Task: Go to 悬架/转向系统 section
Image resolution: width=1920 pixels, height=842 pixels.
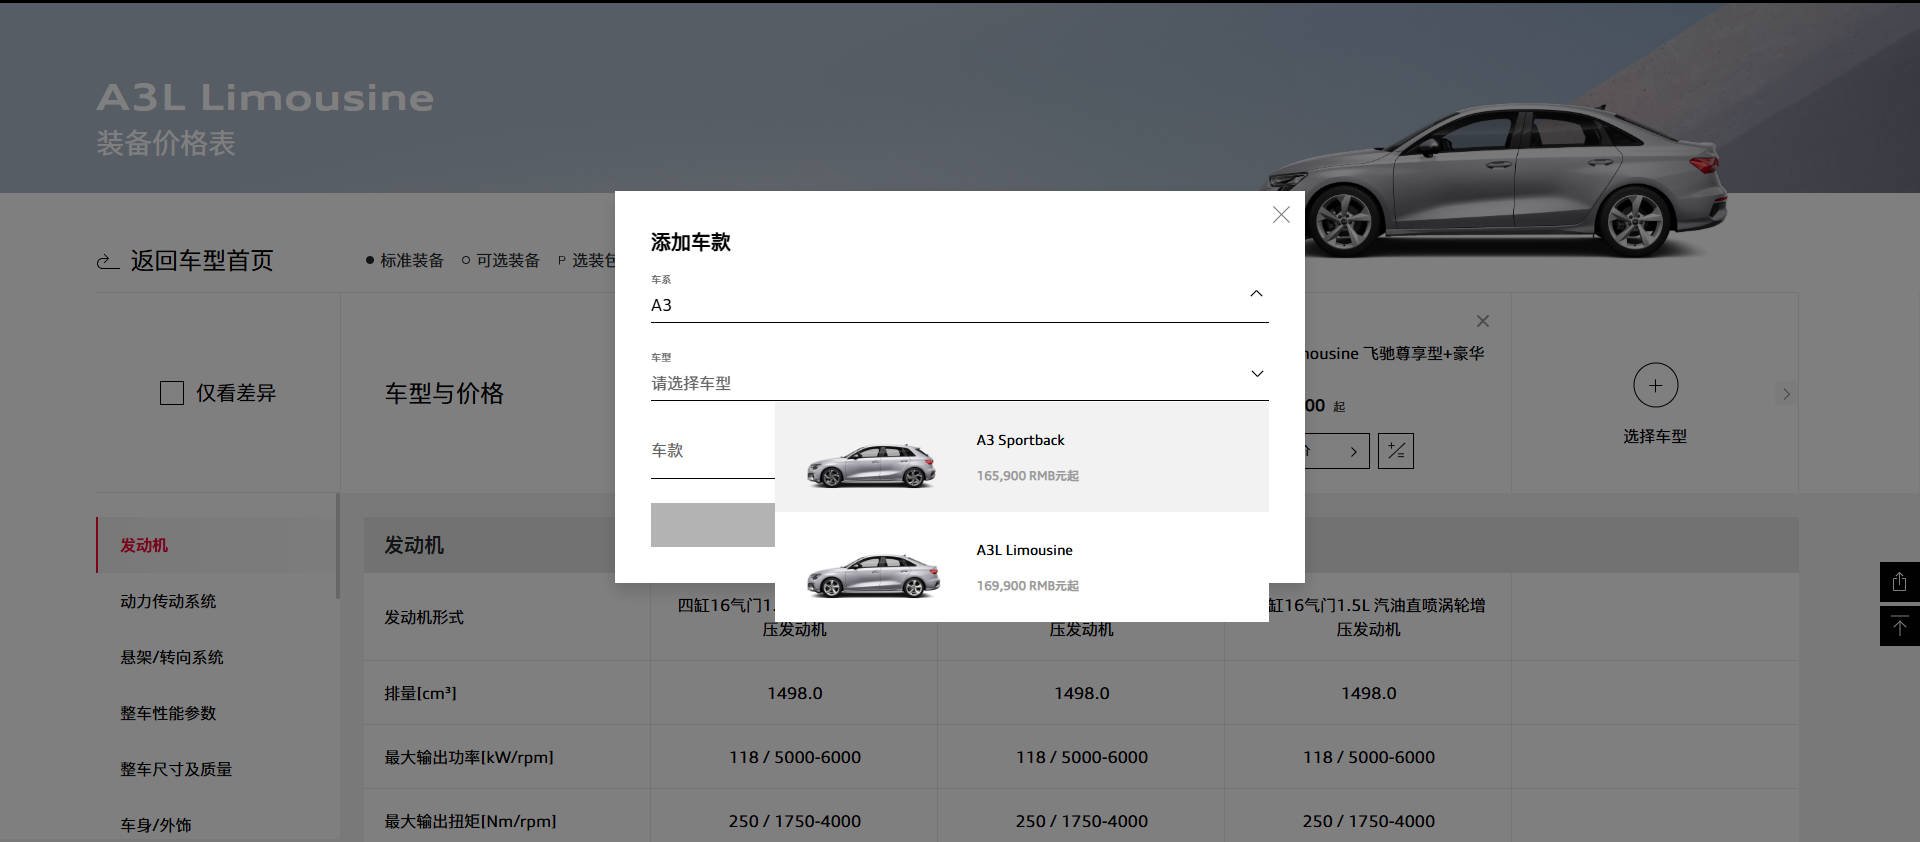Action: point(172,657)
